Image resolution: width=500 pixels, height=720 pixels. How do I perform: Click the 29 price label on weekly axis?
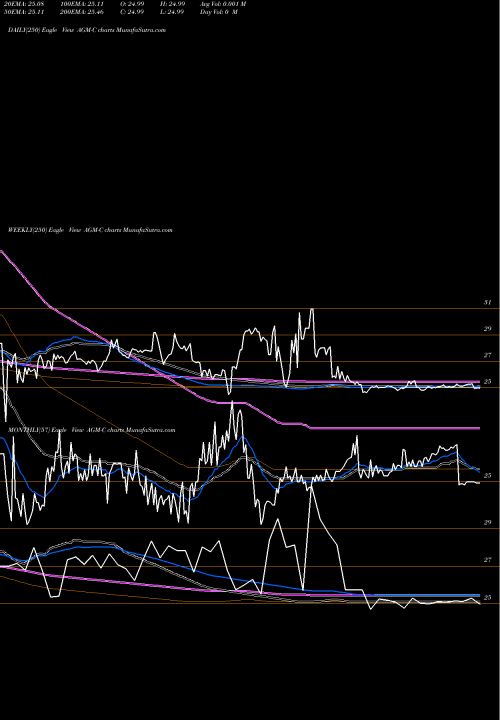487,329
